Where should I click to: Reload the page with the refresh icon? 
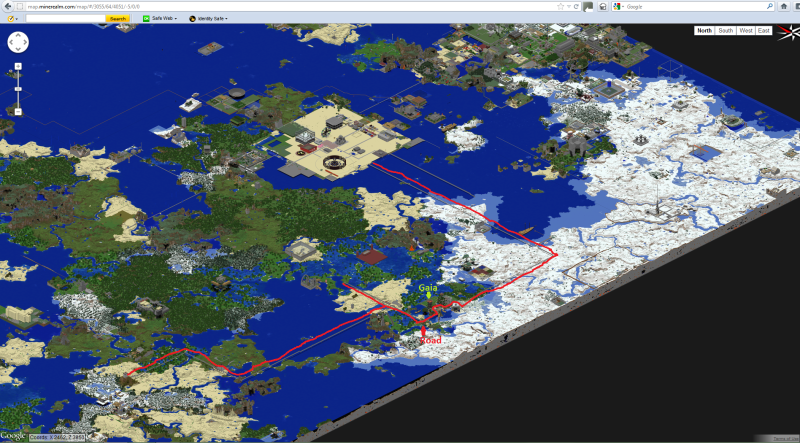click(x=576, y=7)
